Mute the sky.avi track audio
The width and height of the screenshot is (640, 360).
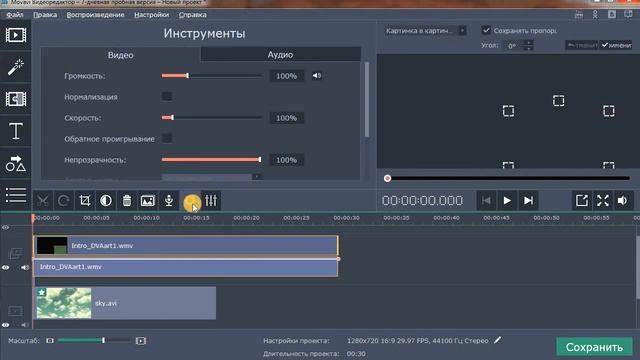pos(25,325)
